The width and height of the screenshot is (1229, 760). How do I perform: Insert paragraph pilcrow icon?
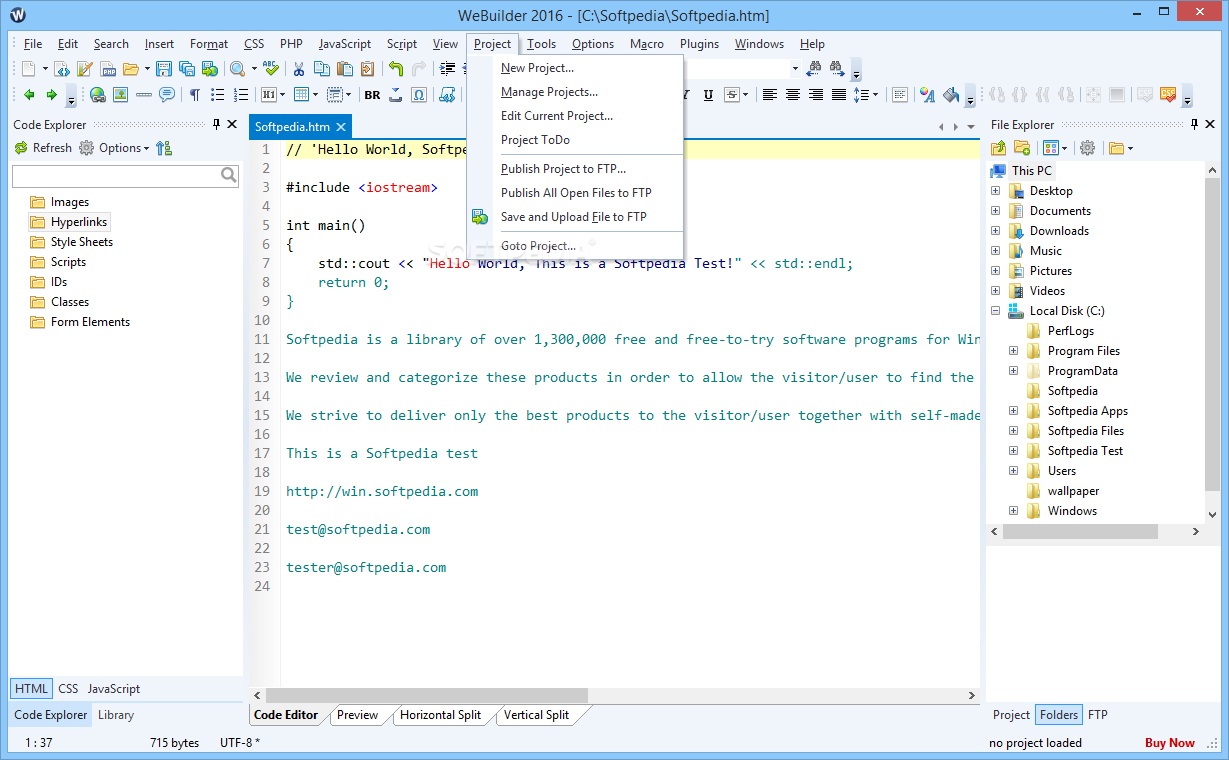coord(195,95)
